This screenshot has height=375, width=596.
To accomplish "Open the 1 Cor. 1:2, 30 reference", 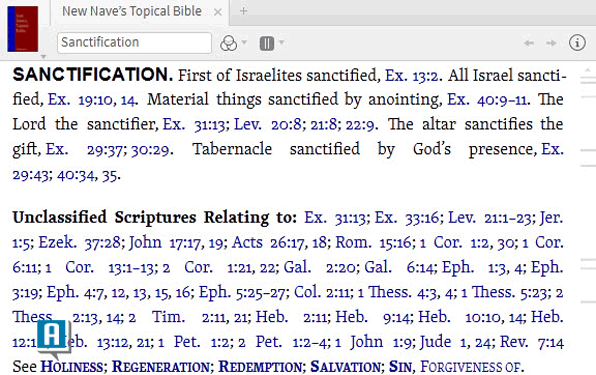I will point(467,243).
